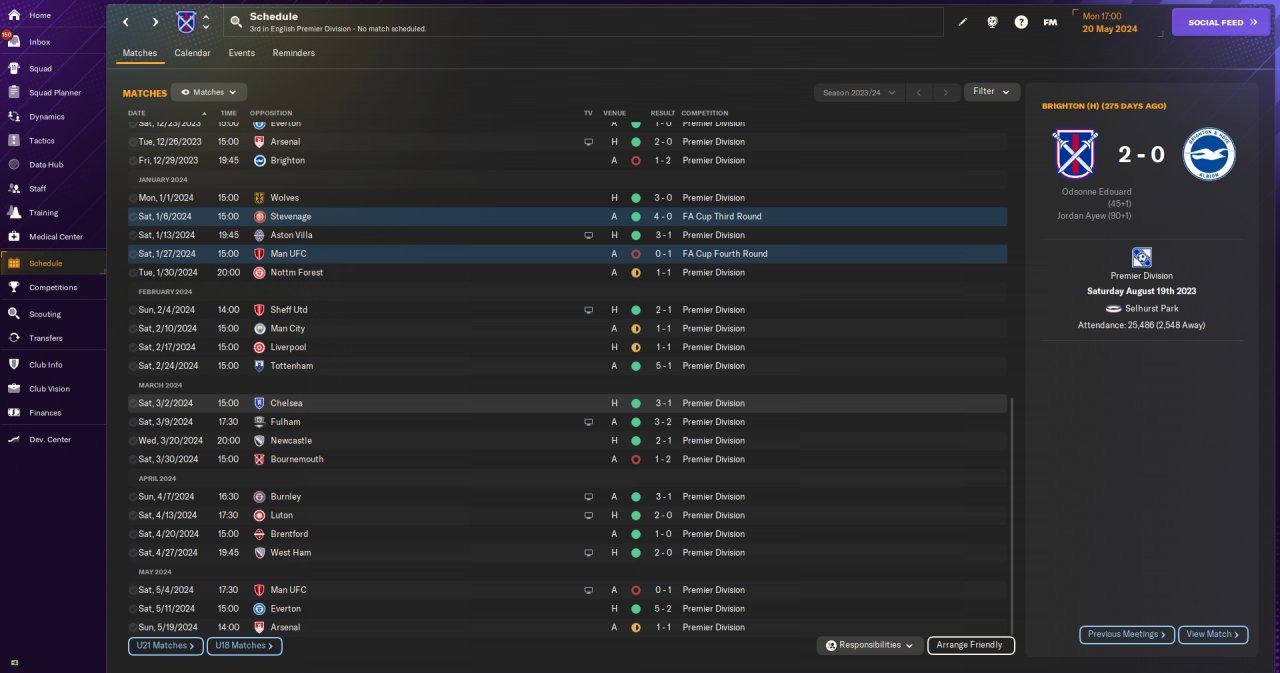This screenshot has width=1280, height=673.
Task: Toggle reminder circle for West Ham match
Action: (133, 552)
